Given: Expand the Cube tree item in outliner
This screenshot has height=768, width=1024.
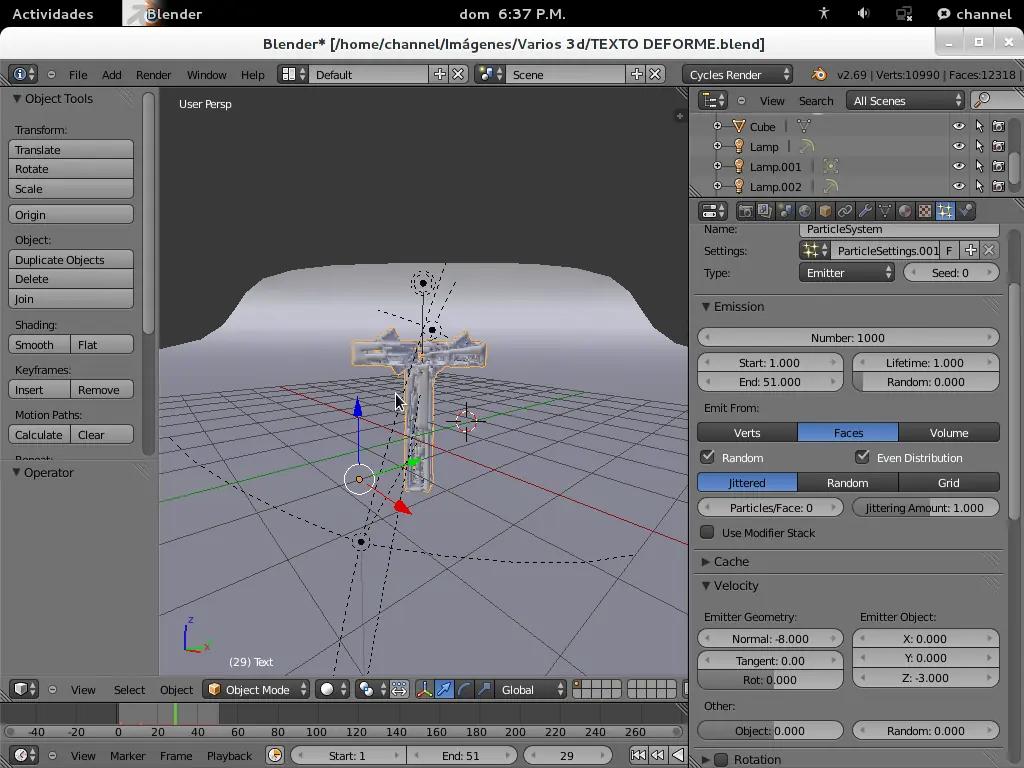Looking at the screenshot, I should tap(717, 126).
